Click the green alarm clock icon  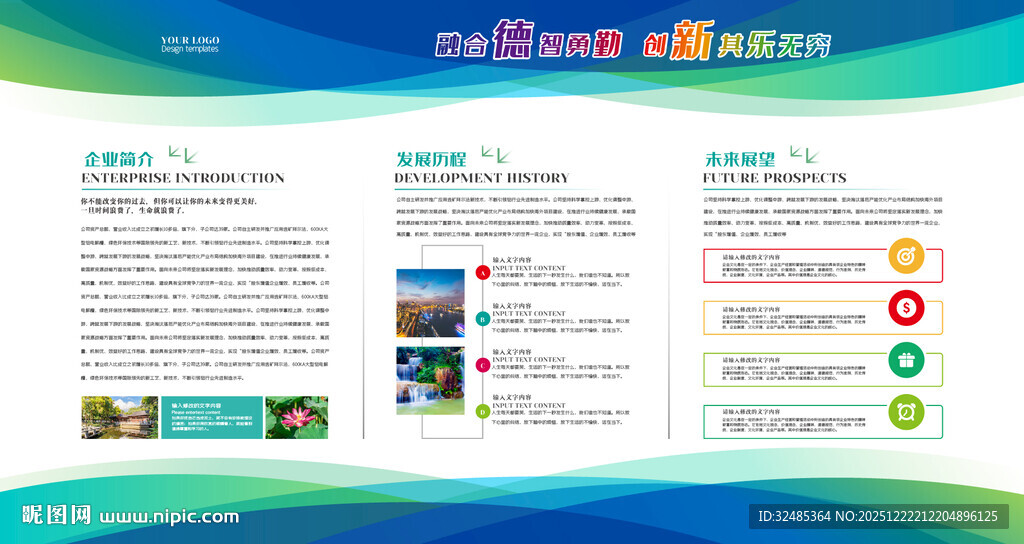click(905, 411)
